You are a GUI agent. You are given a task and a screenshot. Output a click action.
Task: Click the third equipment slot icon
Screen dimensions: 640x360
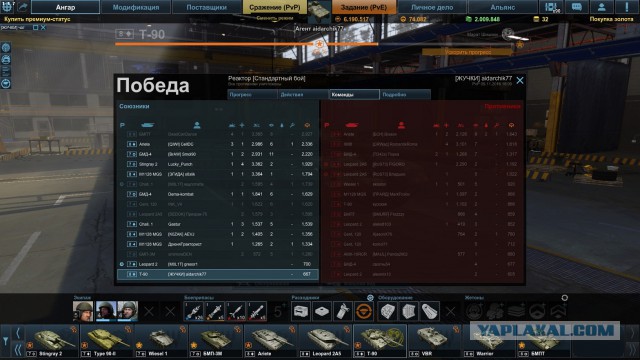point(429,312)
